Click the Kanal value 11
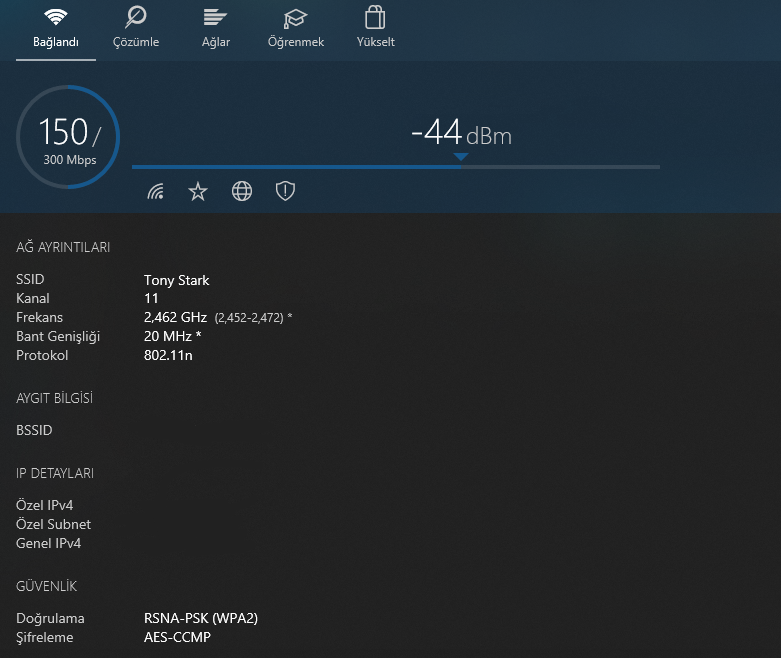Image resolution: width=781 pixels, height=658 pixels. [x=152, y=298]
